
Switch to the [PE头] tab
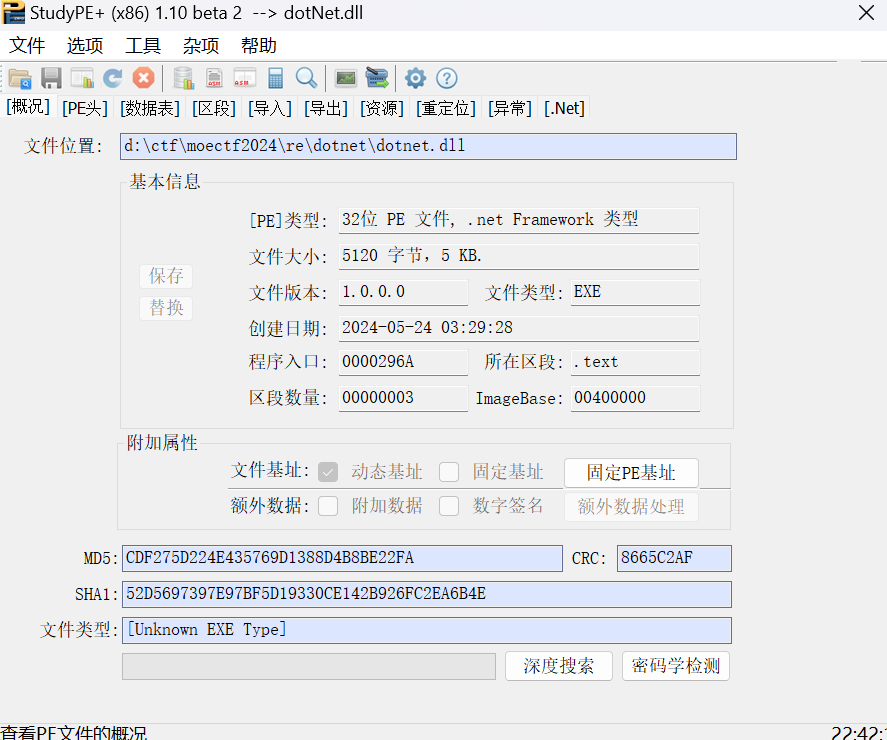[x=85, y=107]
